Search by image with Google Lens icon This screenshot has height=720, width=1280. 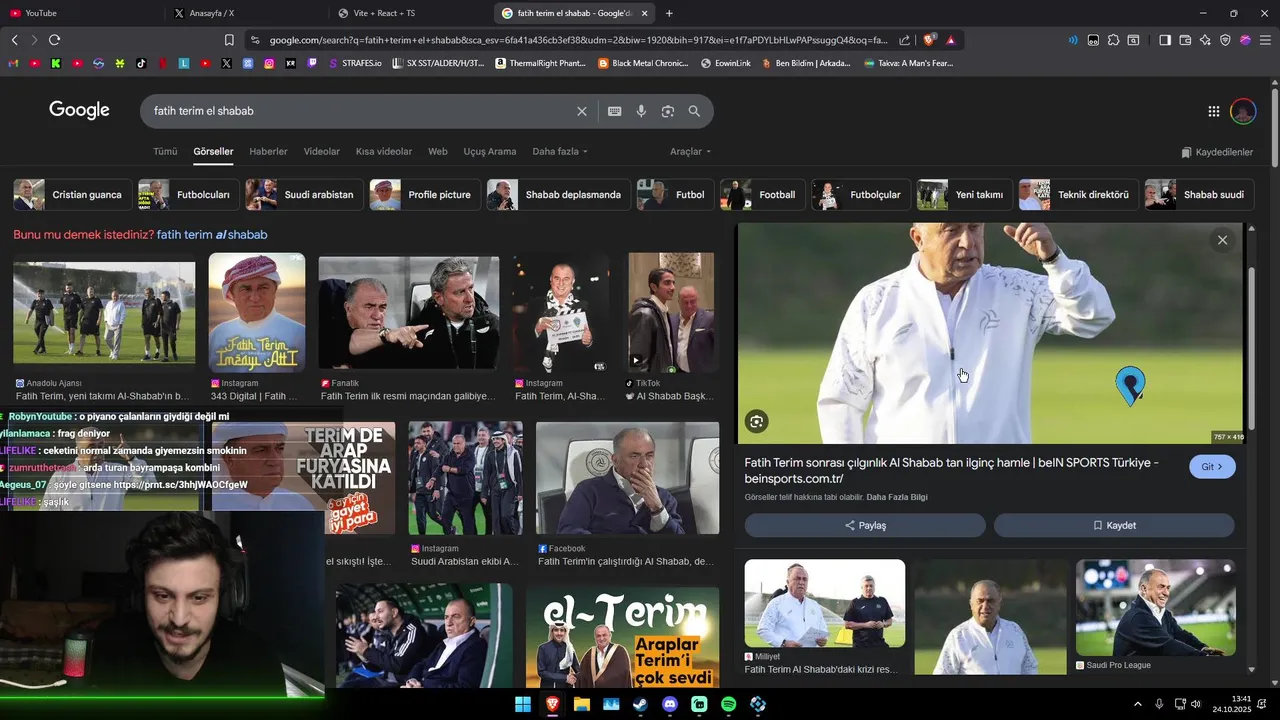668,111
